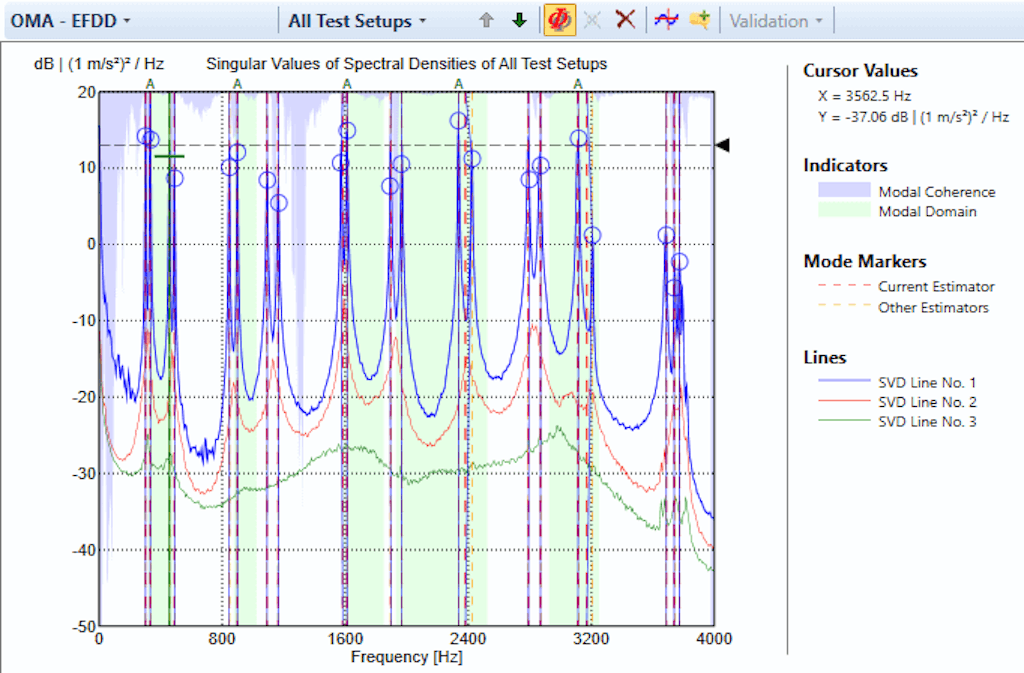Open the OMA - EFDD dropdown
1024x673 pixels.
click(x=70, y=21)
